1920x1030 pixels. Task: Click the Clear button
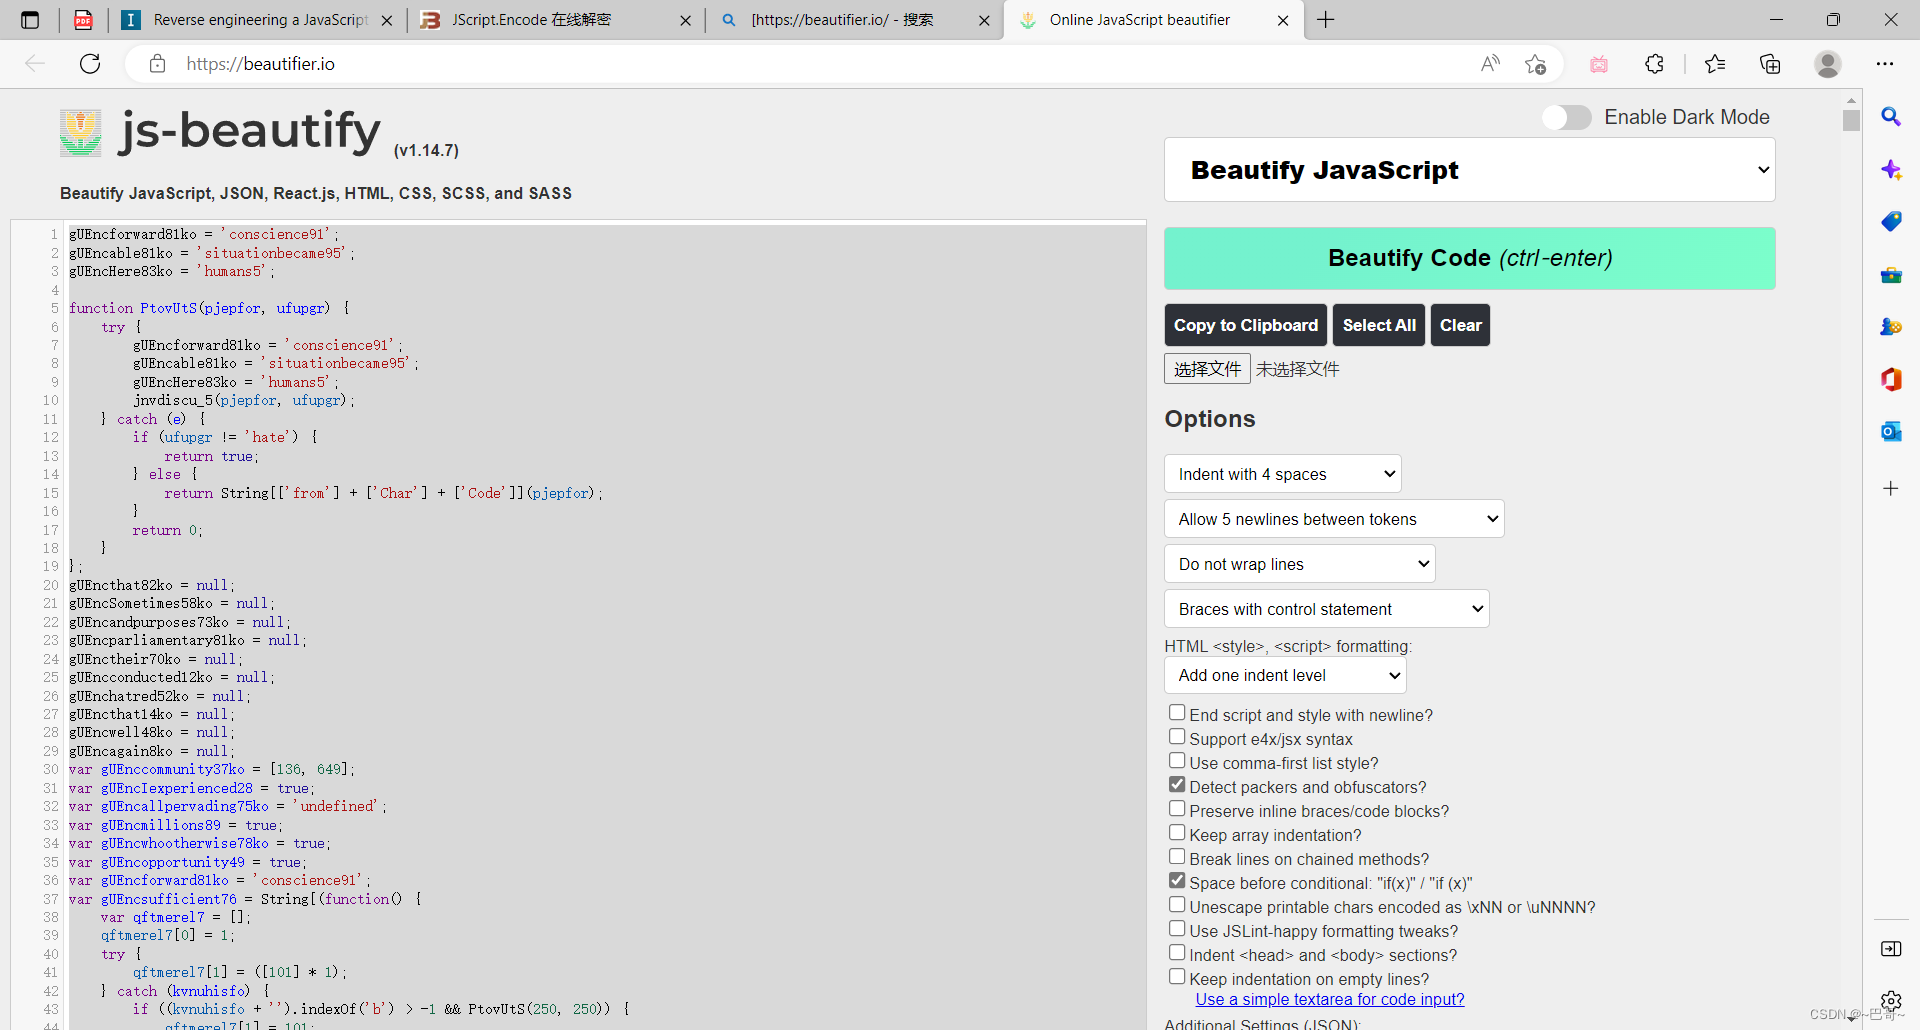click(1460, 325)
